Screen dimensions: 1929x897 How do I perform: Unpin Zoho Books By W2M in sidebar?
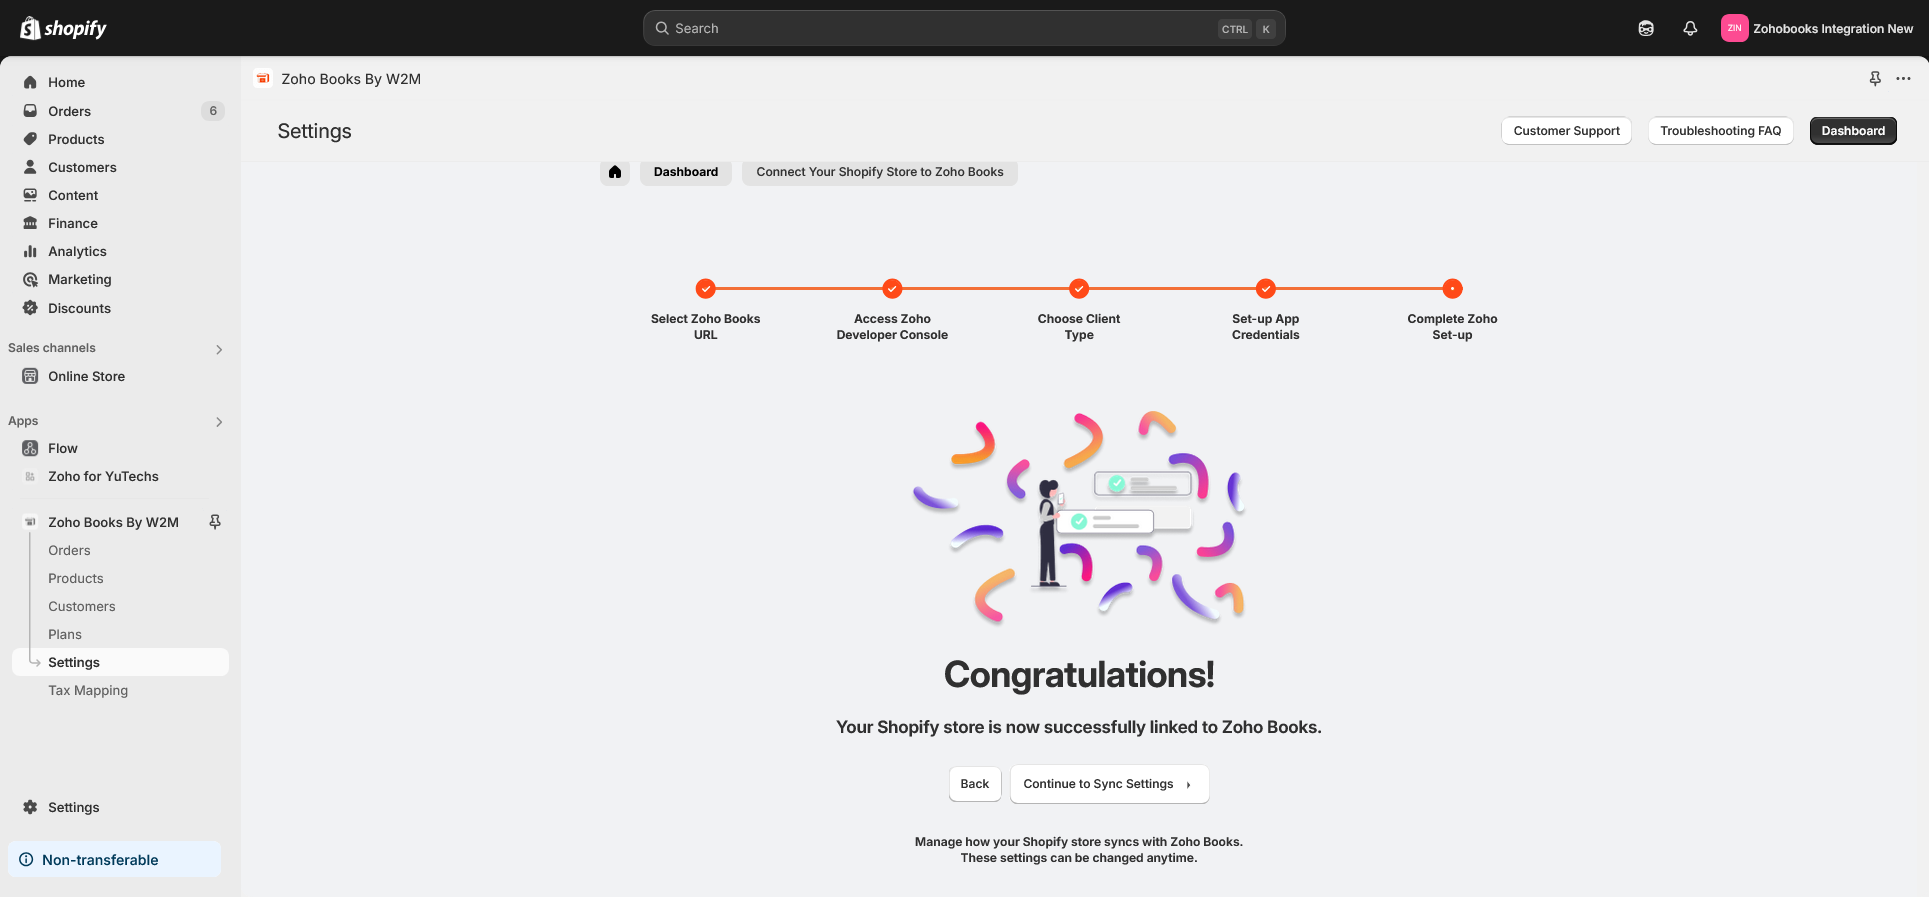click(x=214, y=522)
